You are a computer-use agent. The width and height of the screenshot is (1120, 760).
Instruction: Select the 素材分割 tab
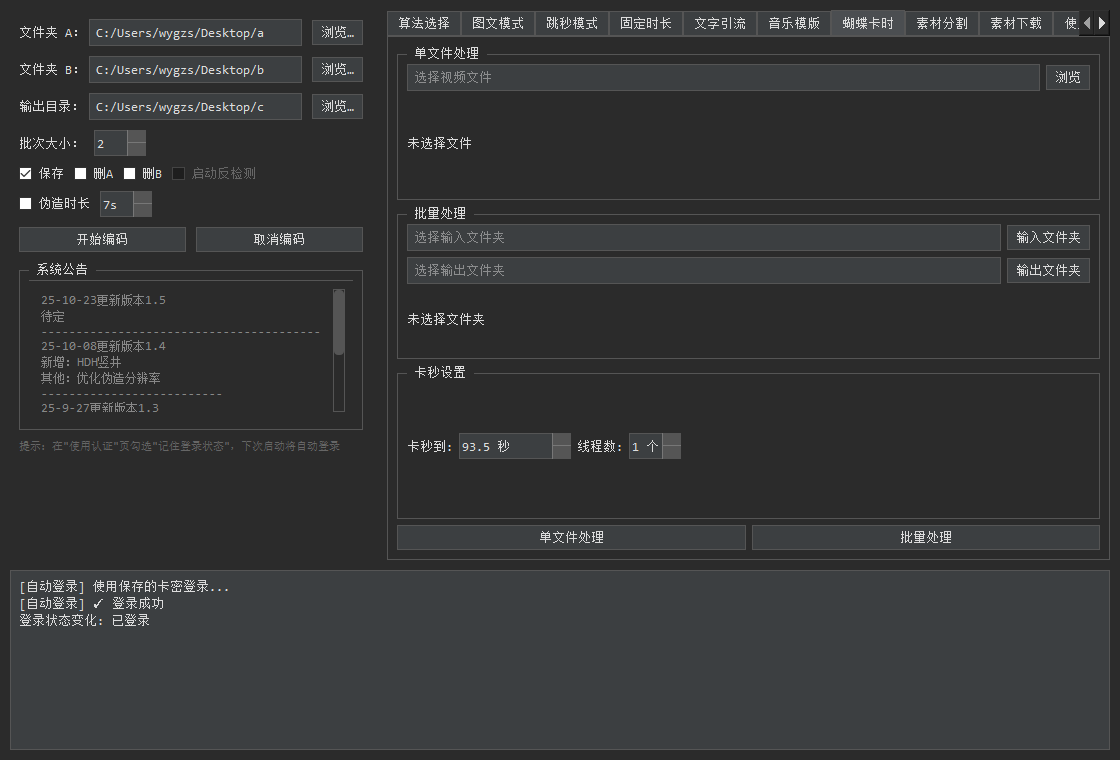[941, 22]
